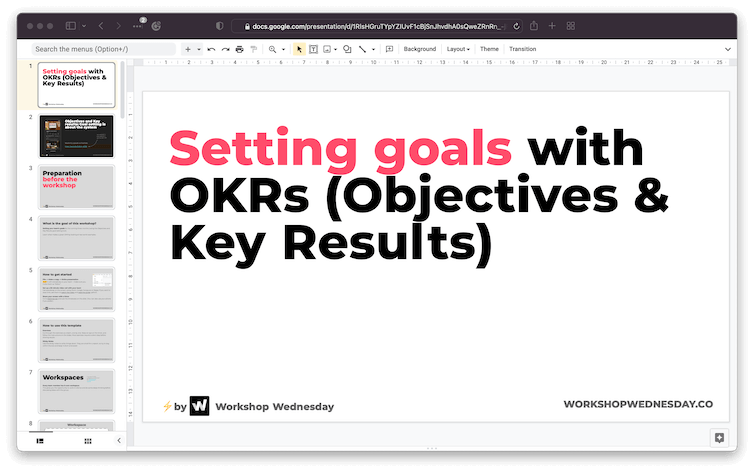This screenshot has height=472, width=754.
Task: Activate the Paint format tool
Action: (254, 49)
